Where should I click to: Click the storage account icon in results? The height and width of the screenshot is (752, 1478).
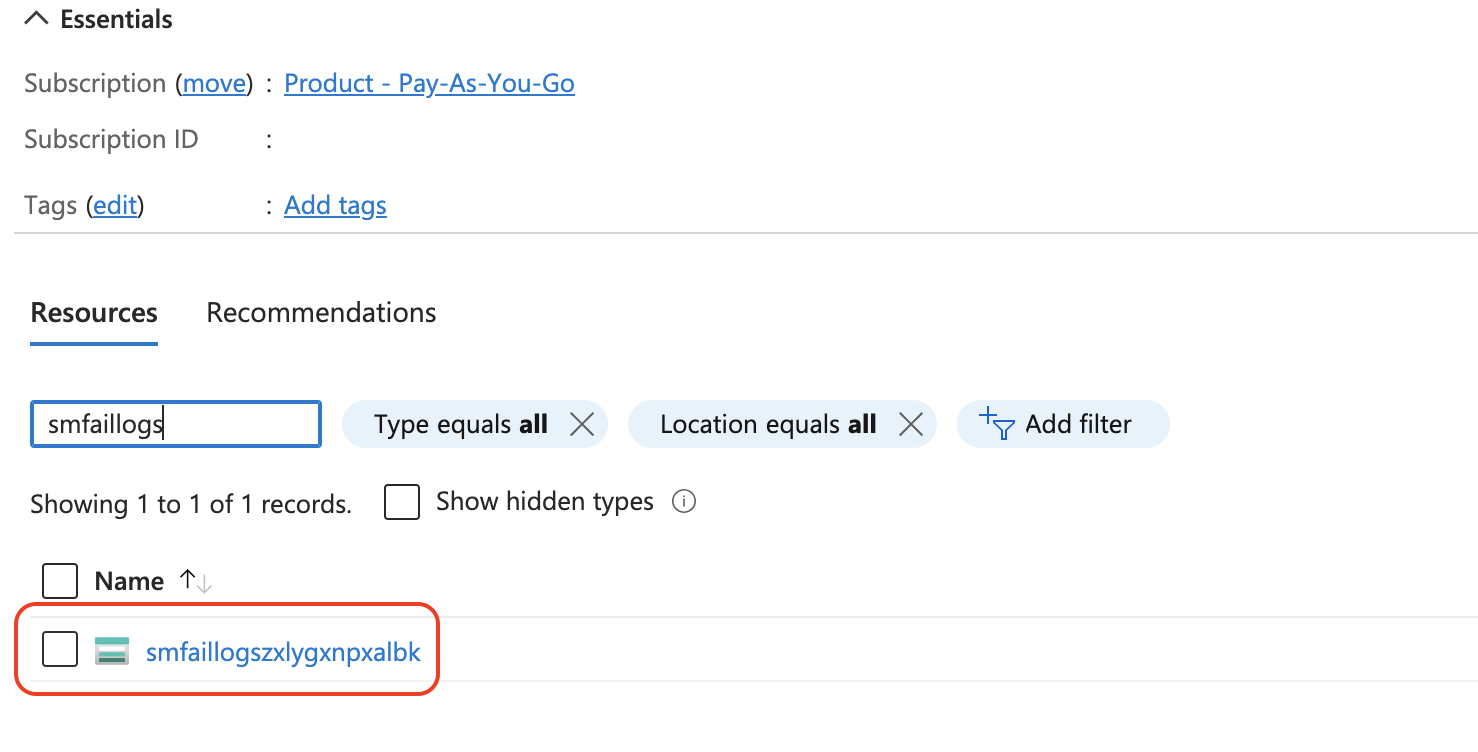pyautogui.click(x=112, y=651)
